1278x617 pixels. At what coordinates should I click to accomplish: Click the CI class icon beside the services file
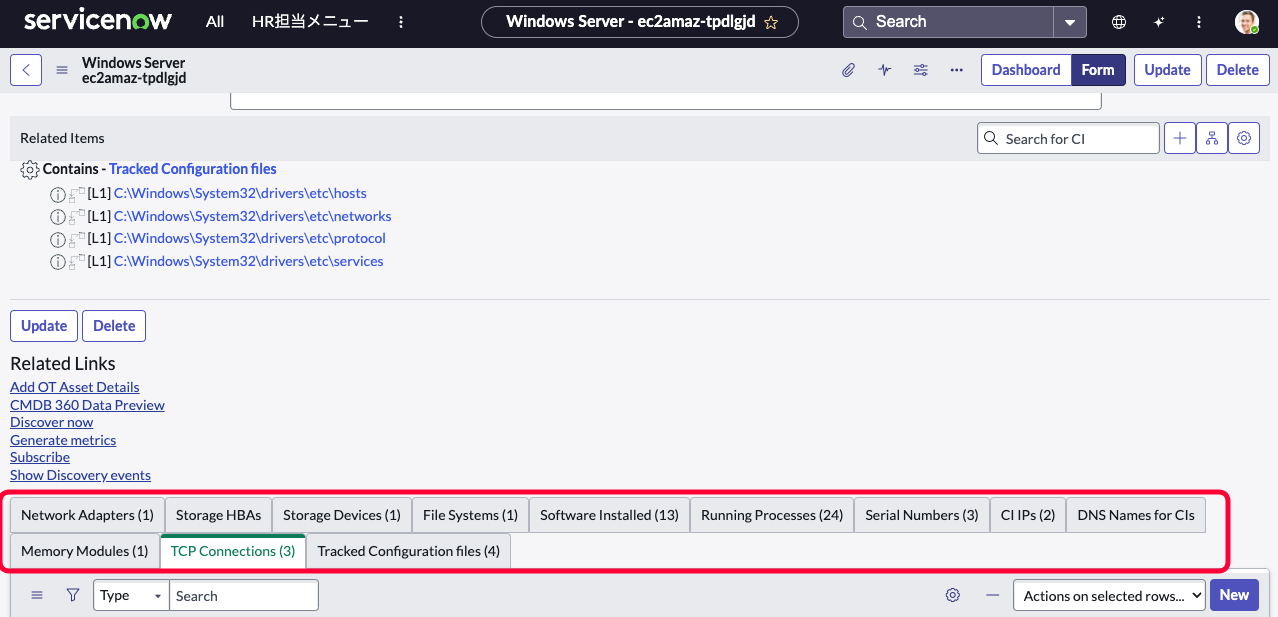77,261
